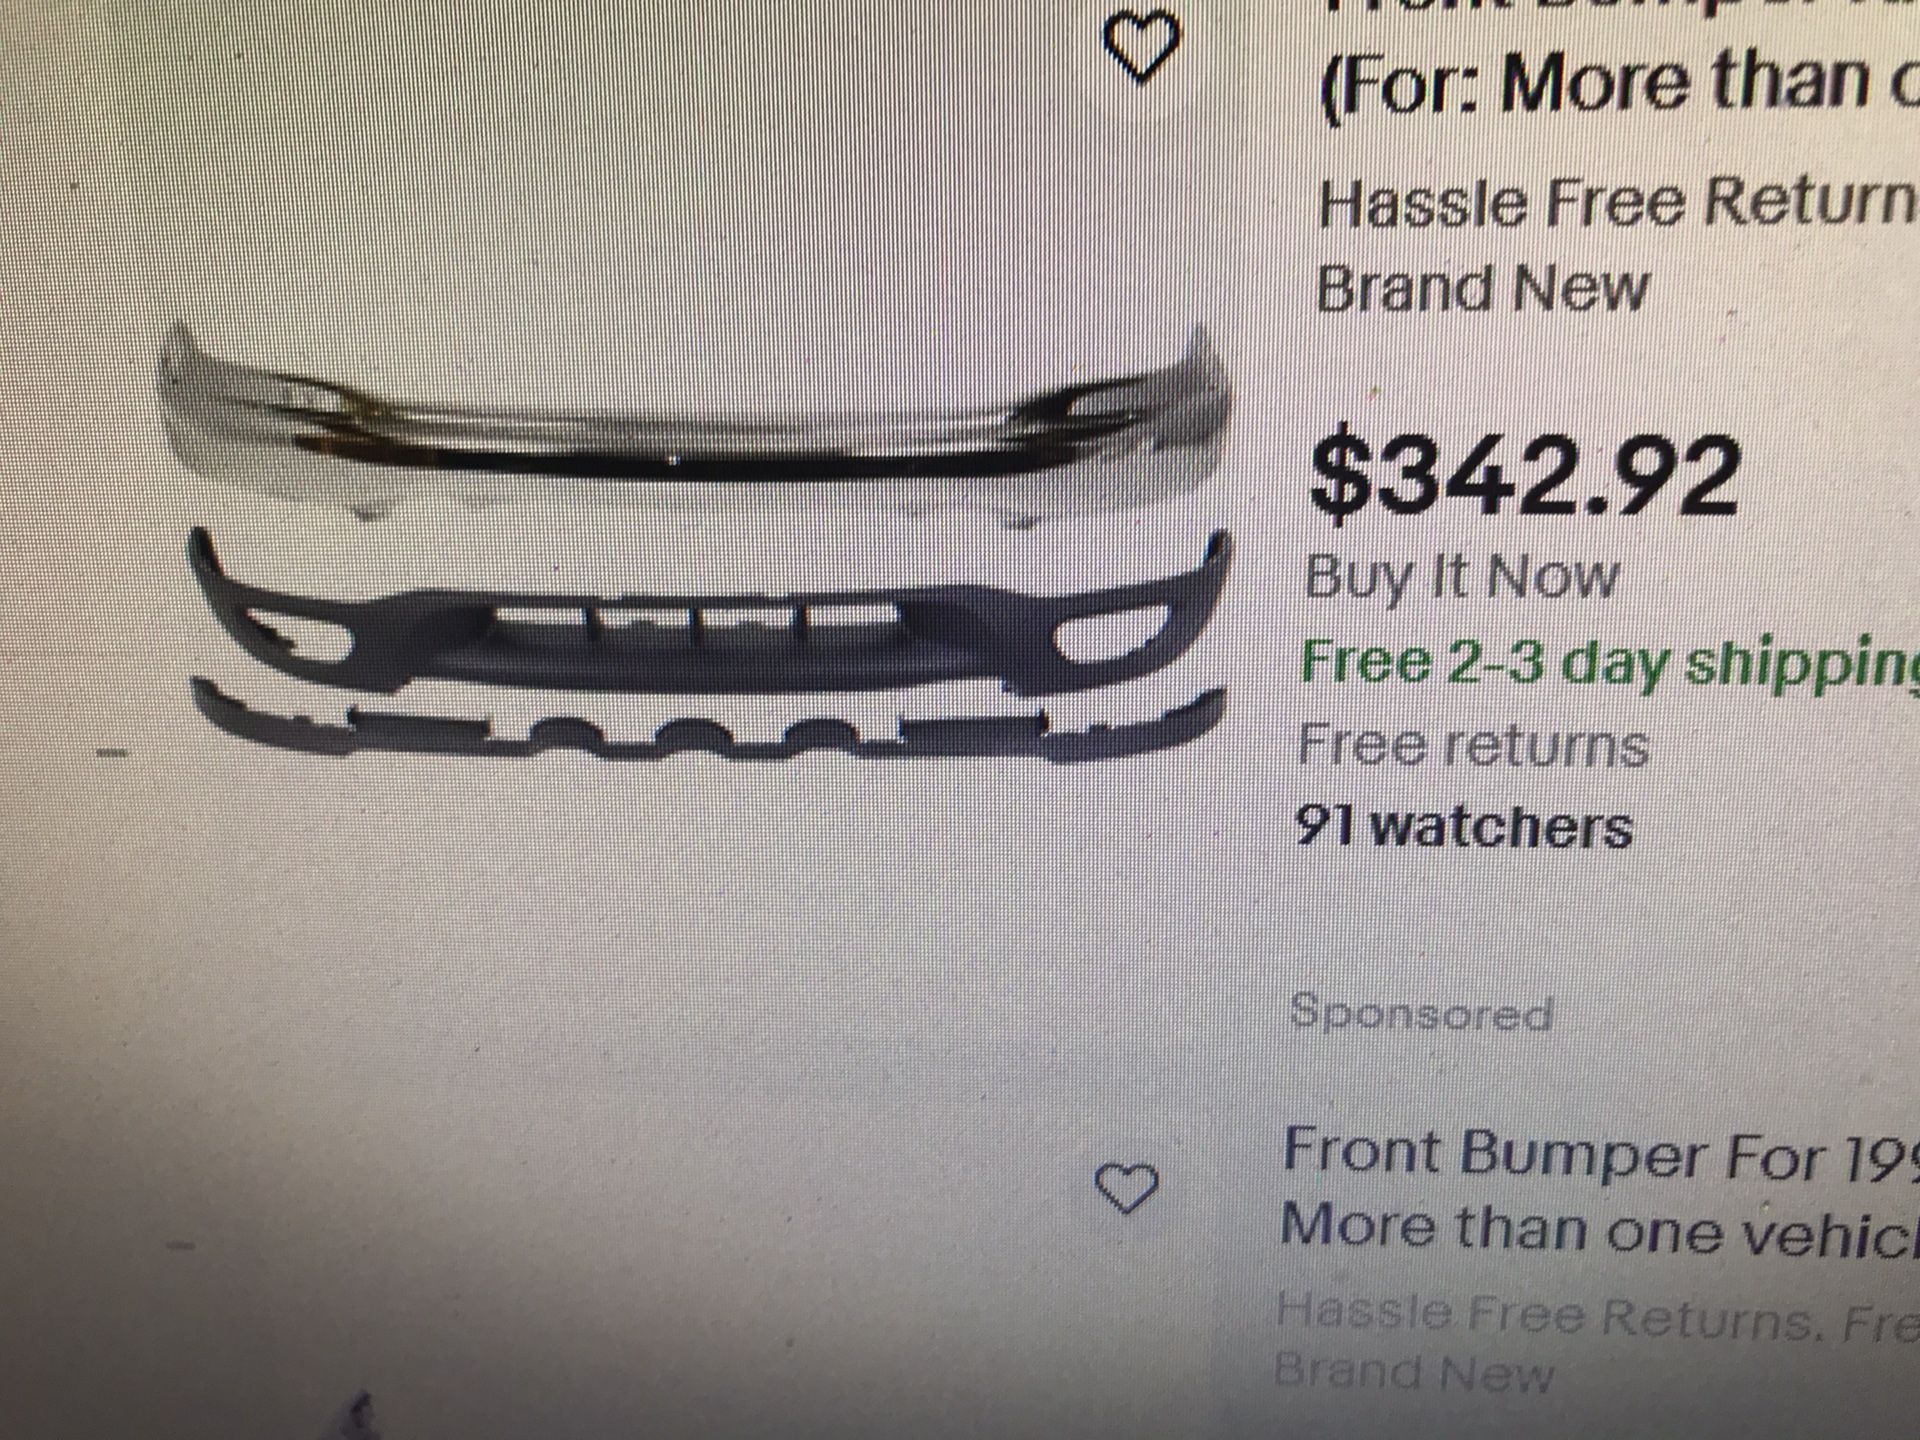The width and height of the screenshot is (1920, 1440).
Task: Select the green 'Free 2-3 day shipping' text
Action: [1609, 664]
